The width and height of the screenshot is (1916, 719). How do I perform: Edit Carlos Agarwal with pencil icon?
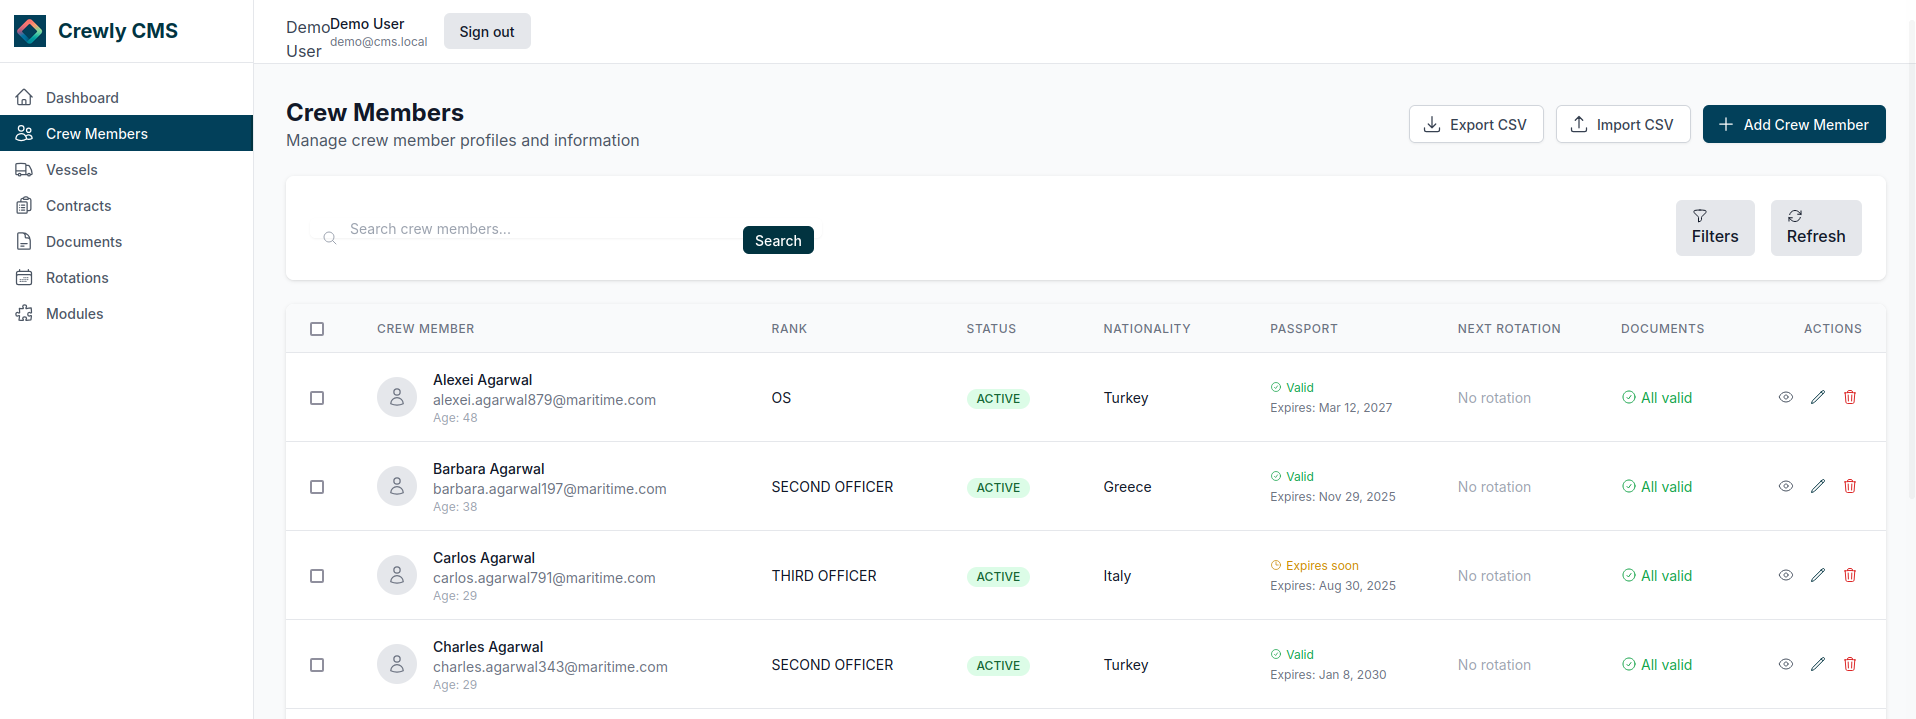1818,575
